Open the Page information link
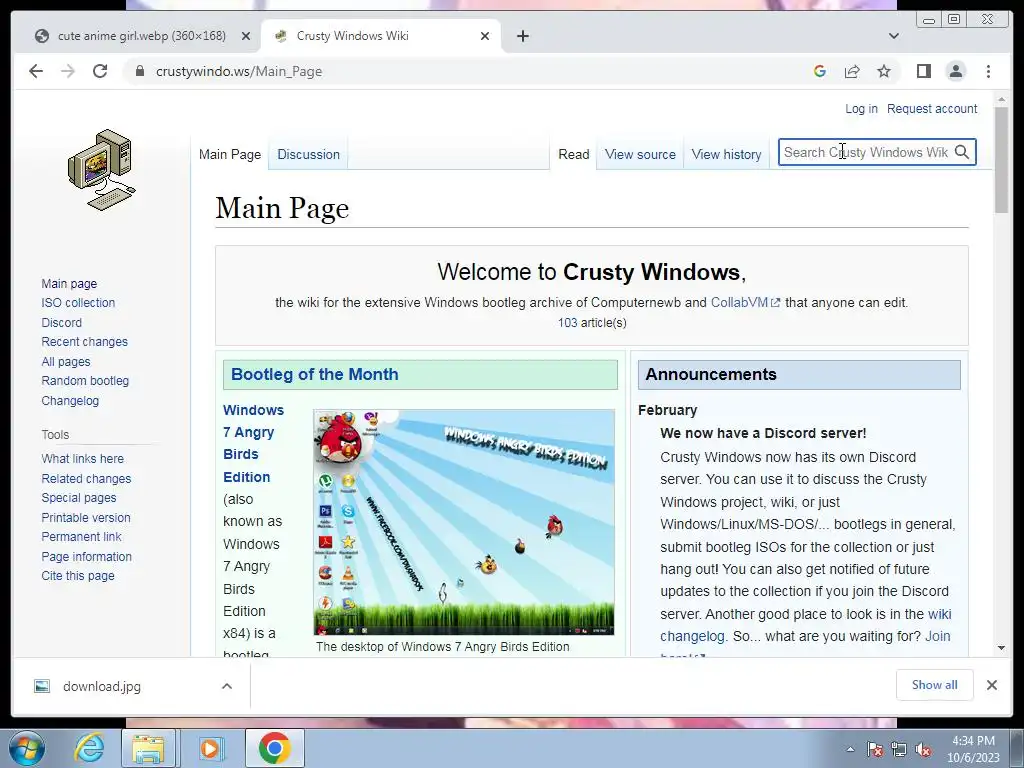The image size is (1024, 768). pos(87,556)
